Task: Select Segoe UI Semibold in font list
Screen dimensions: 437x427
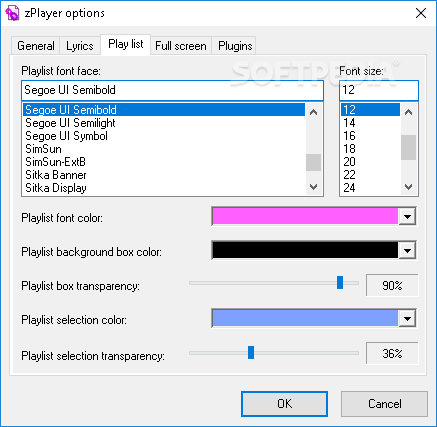Action: pos(164,110)
